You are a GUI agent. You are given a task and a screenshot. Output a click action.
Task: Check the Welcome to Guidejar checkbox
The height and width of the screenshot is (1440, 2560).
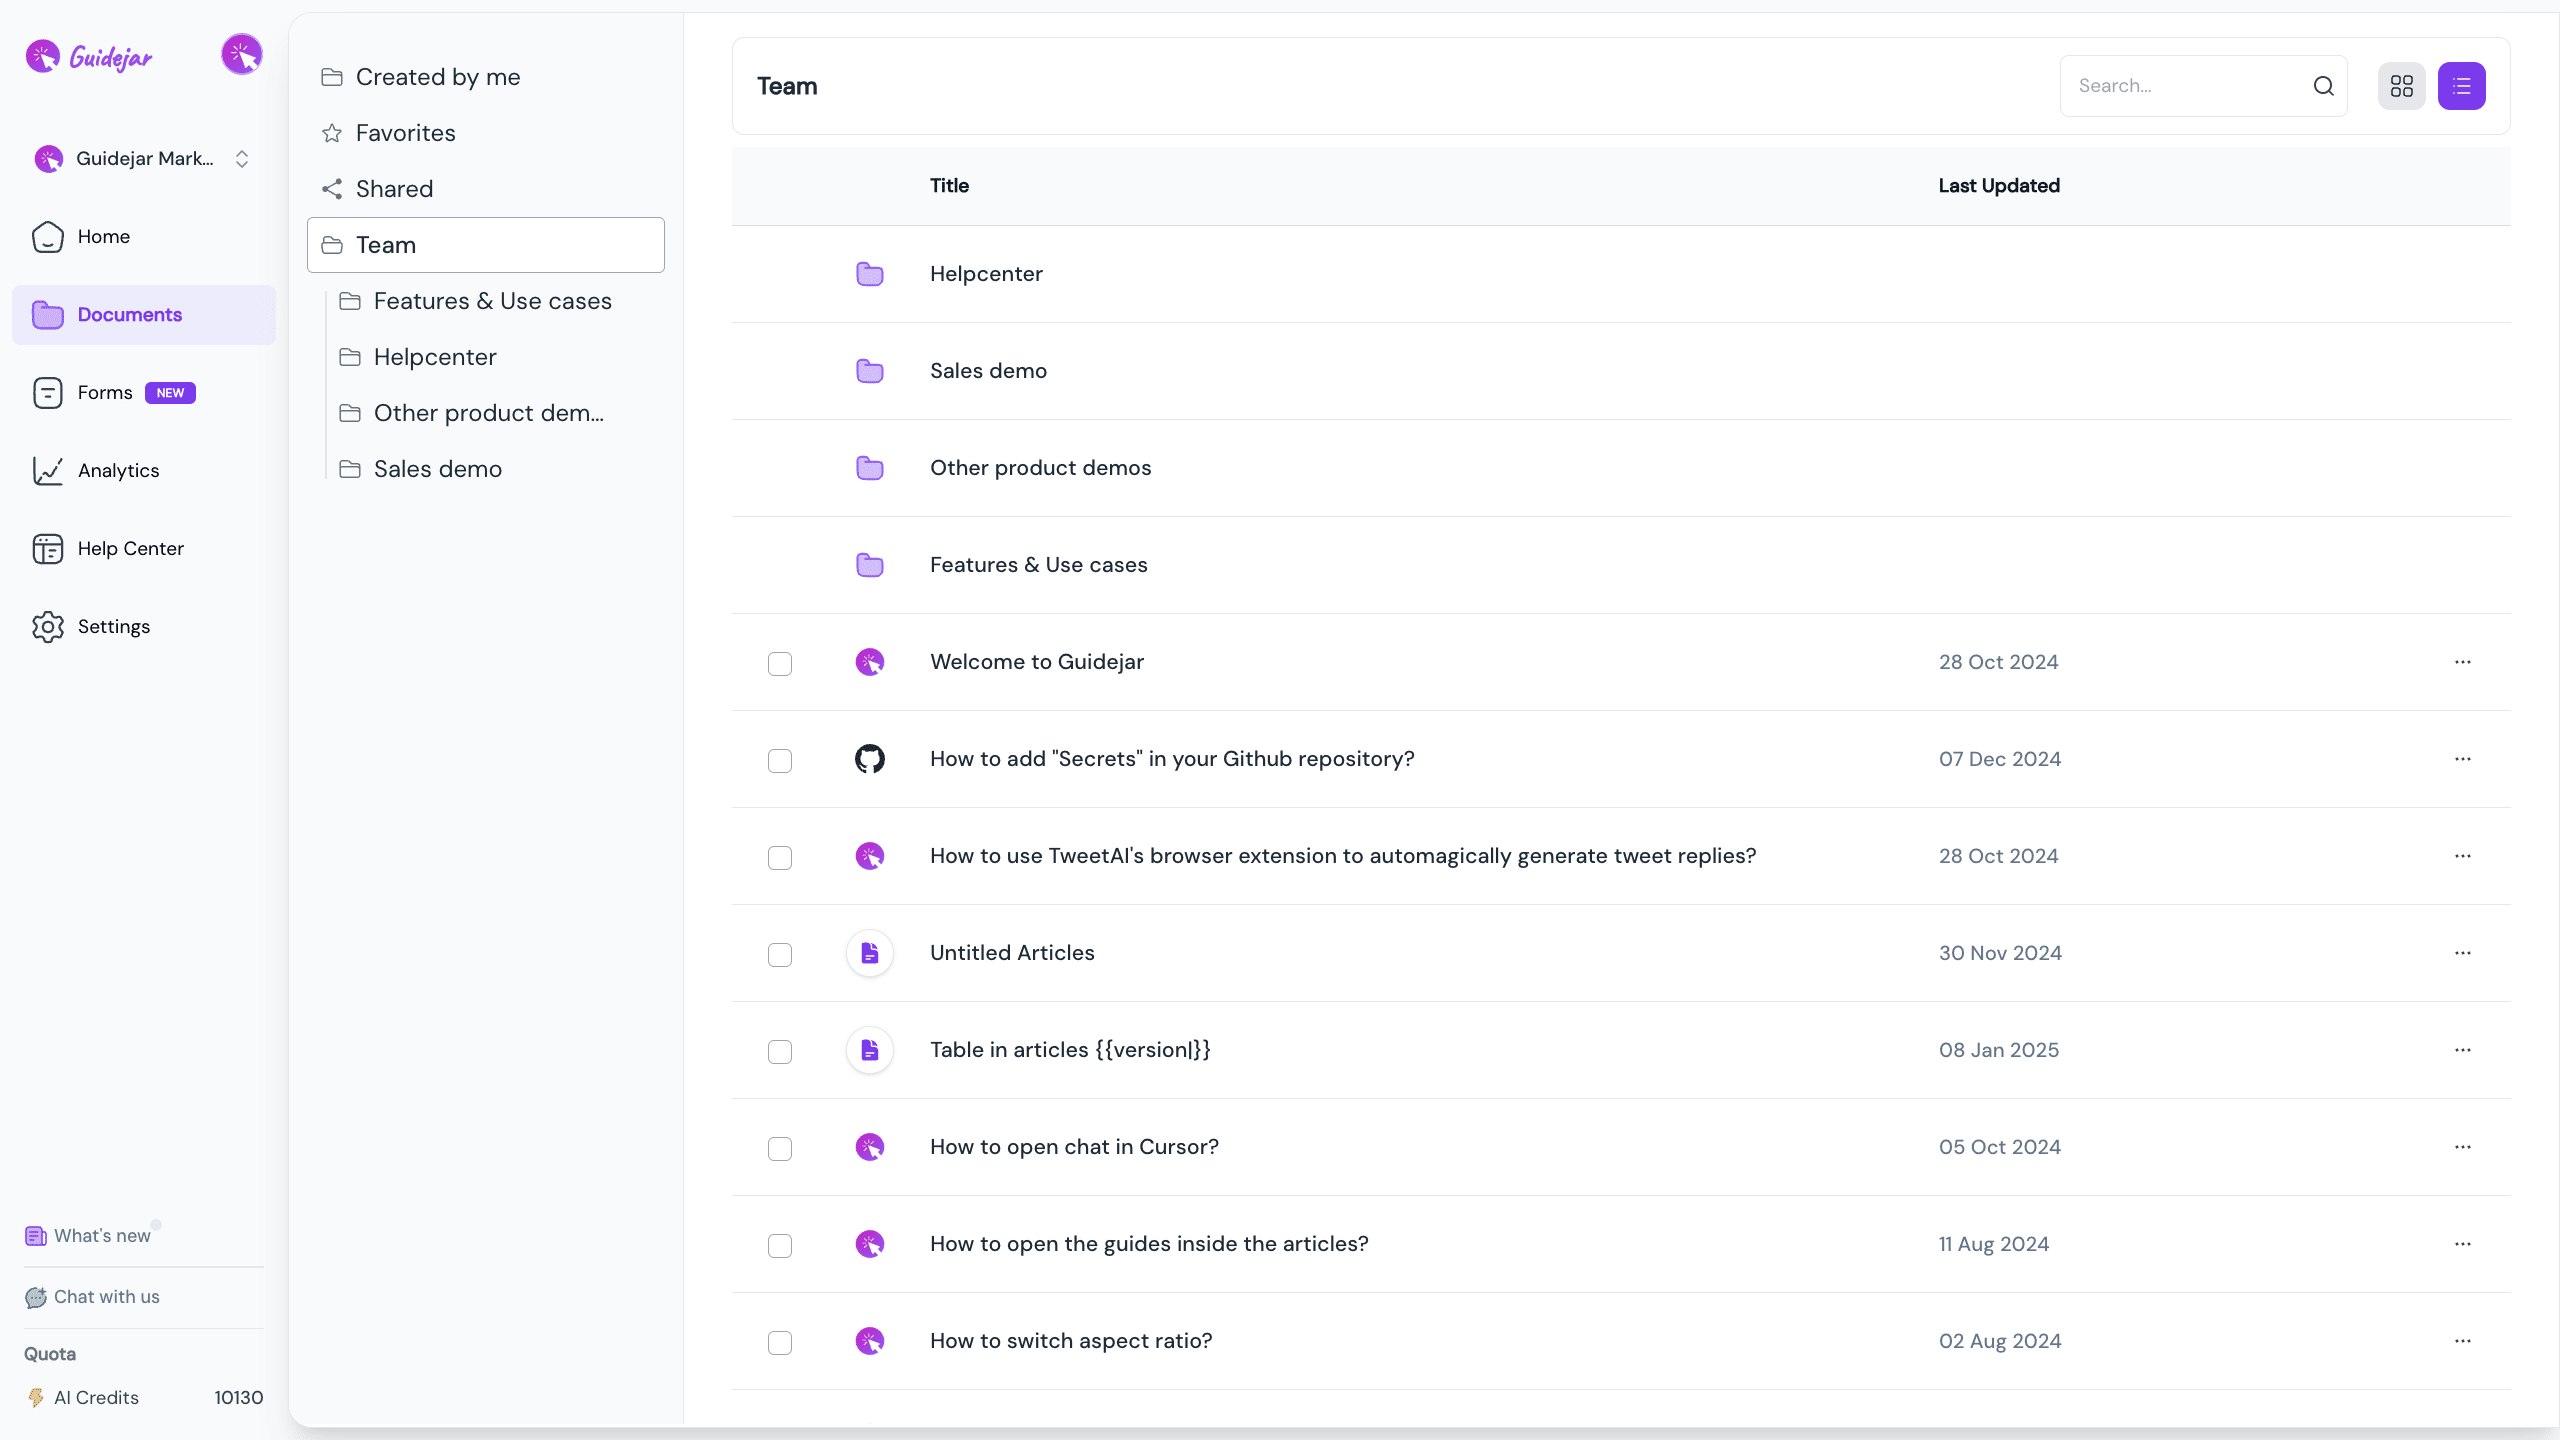(780, 663)
